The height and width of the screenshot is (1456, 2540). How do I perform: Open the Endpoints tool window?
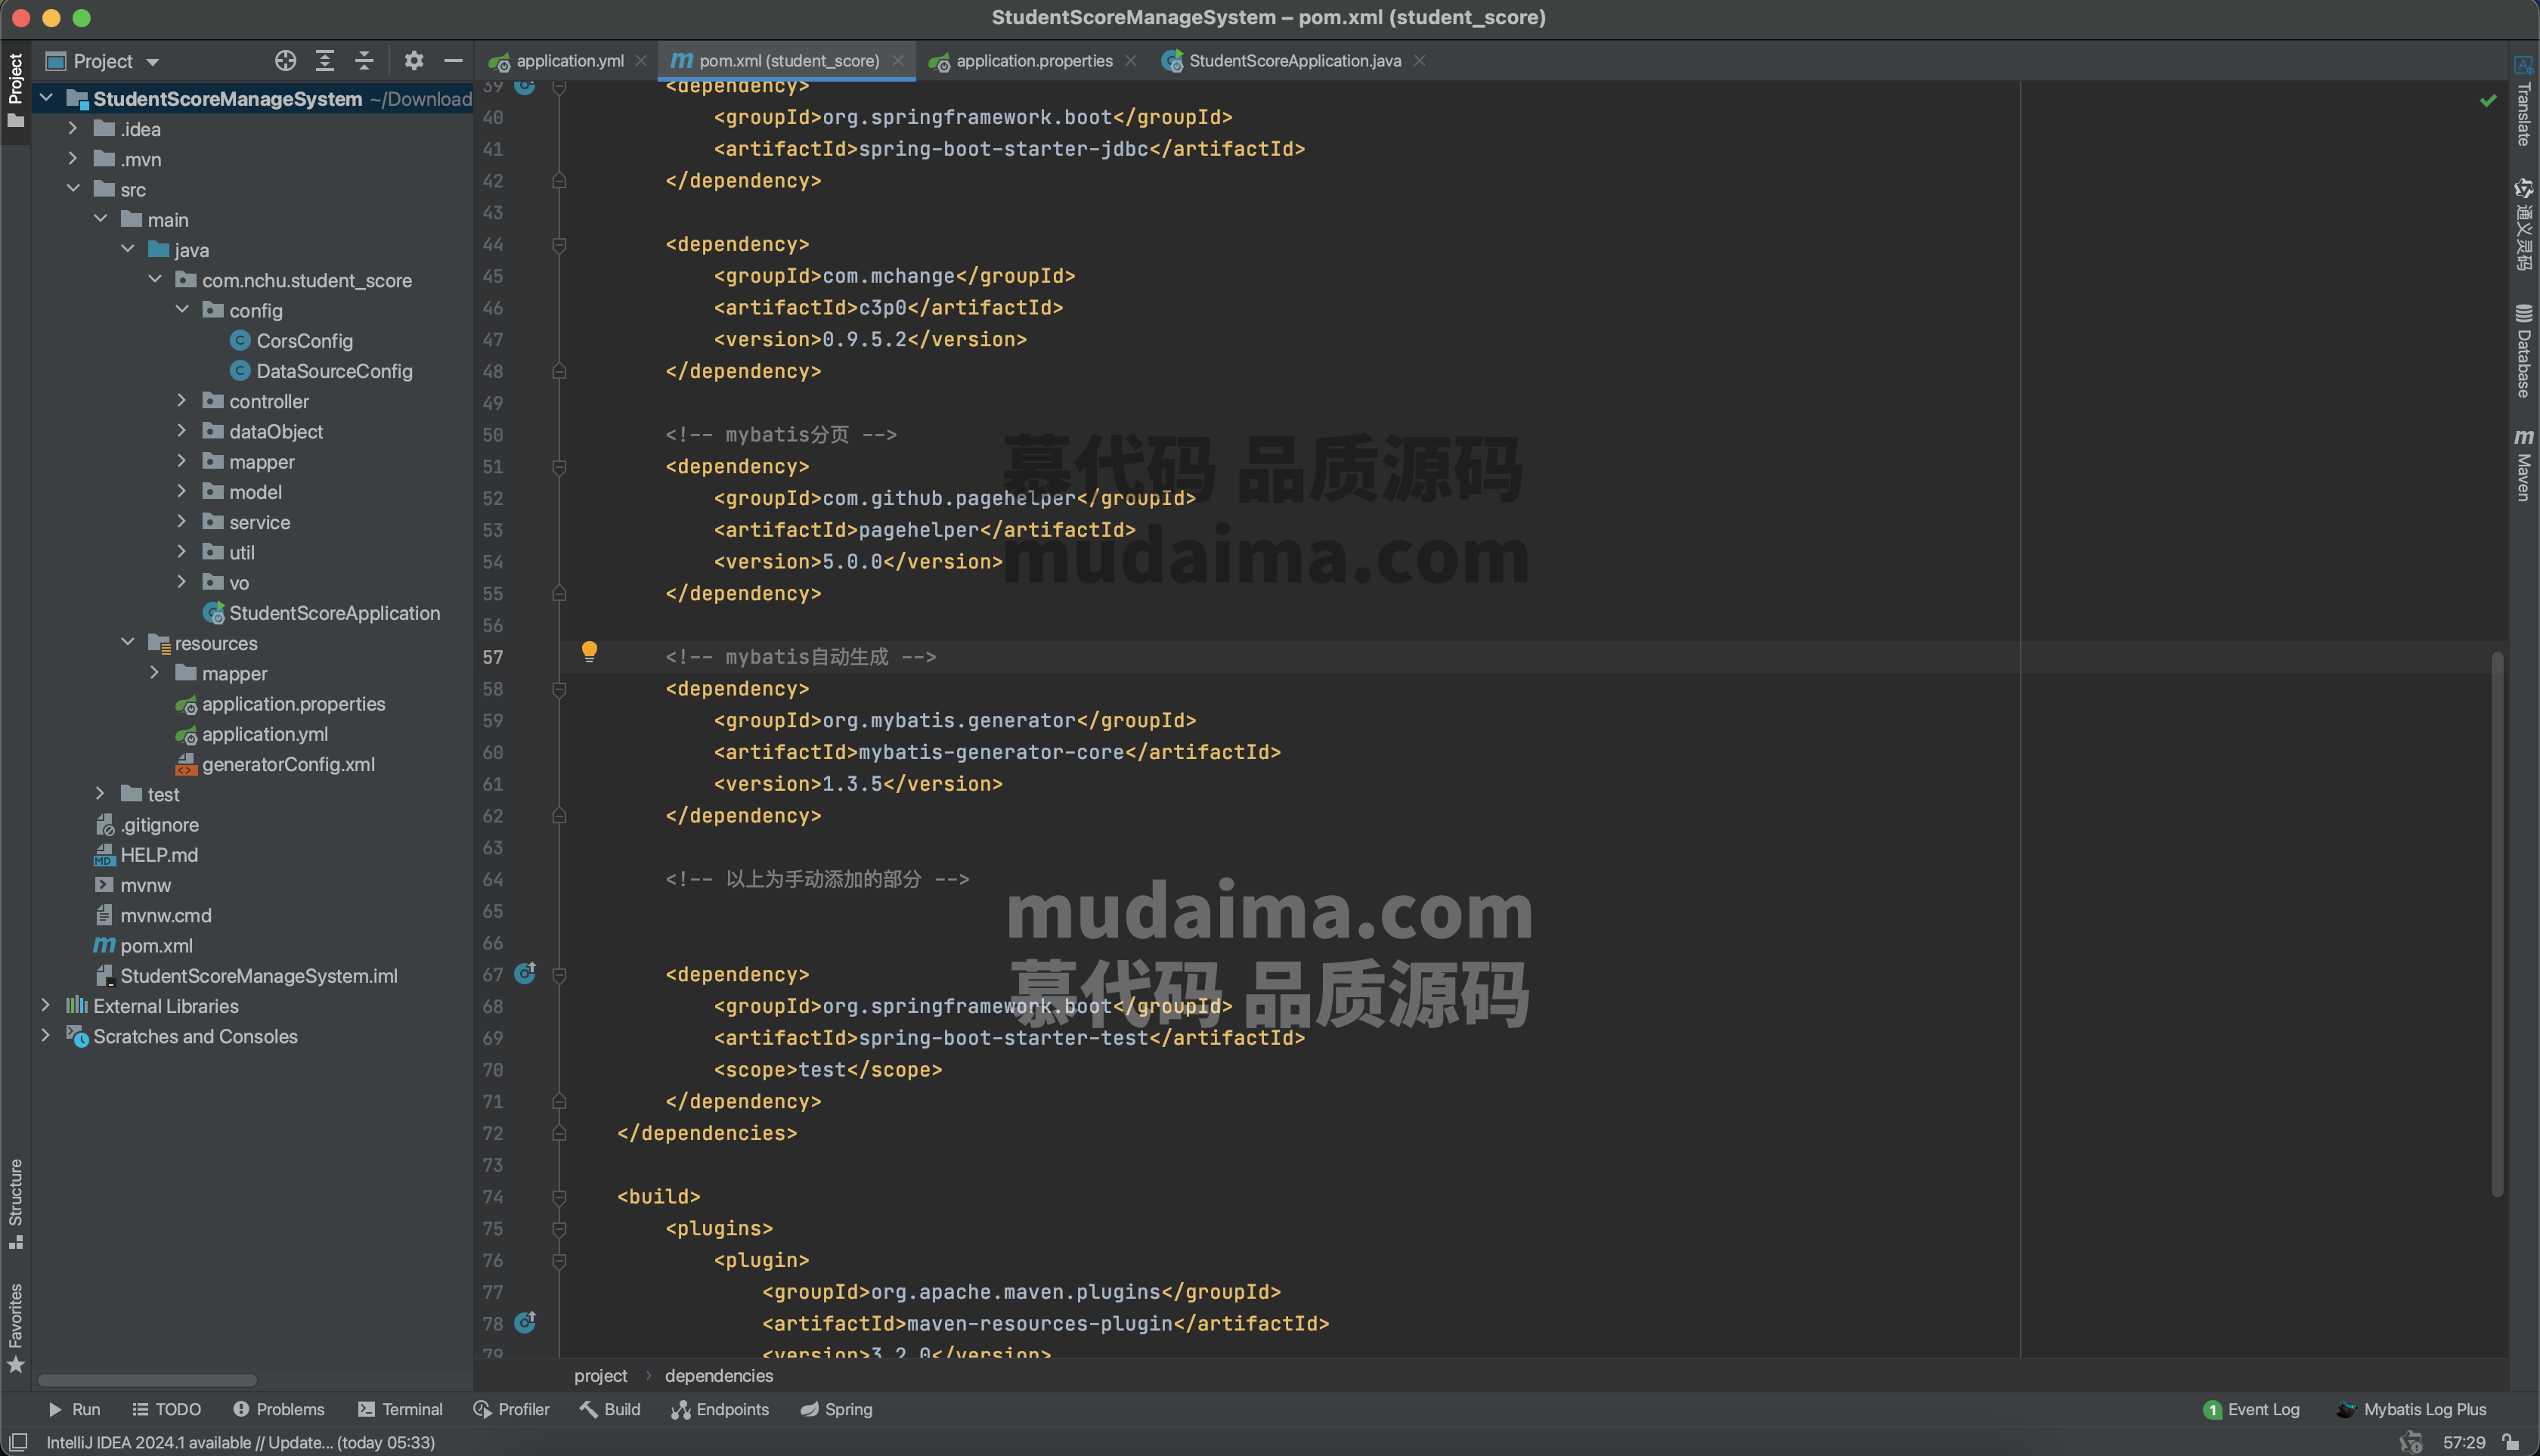click(x=720, y=1409)
